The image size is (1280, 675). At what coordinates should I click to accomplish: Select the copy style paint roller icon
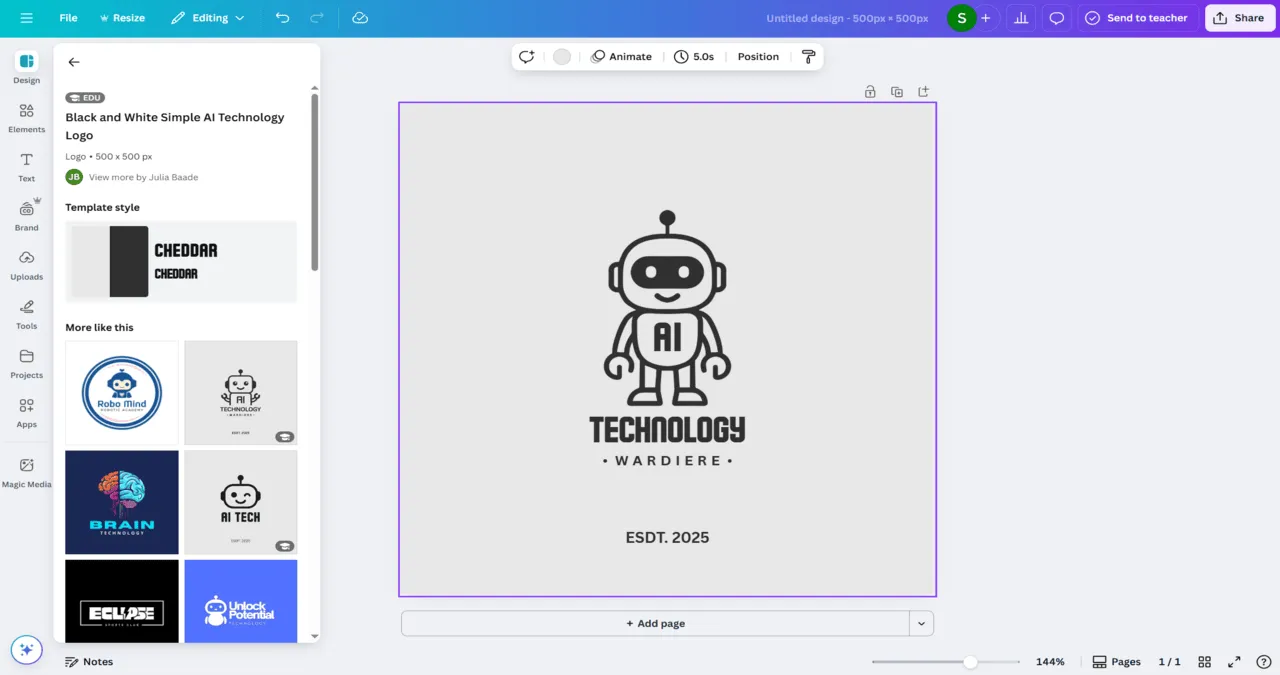pos(808,57)
